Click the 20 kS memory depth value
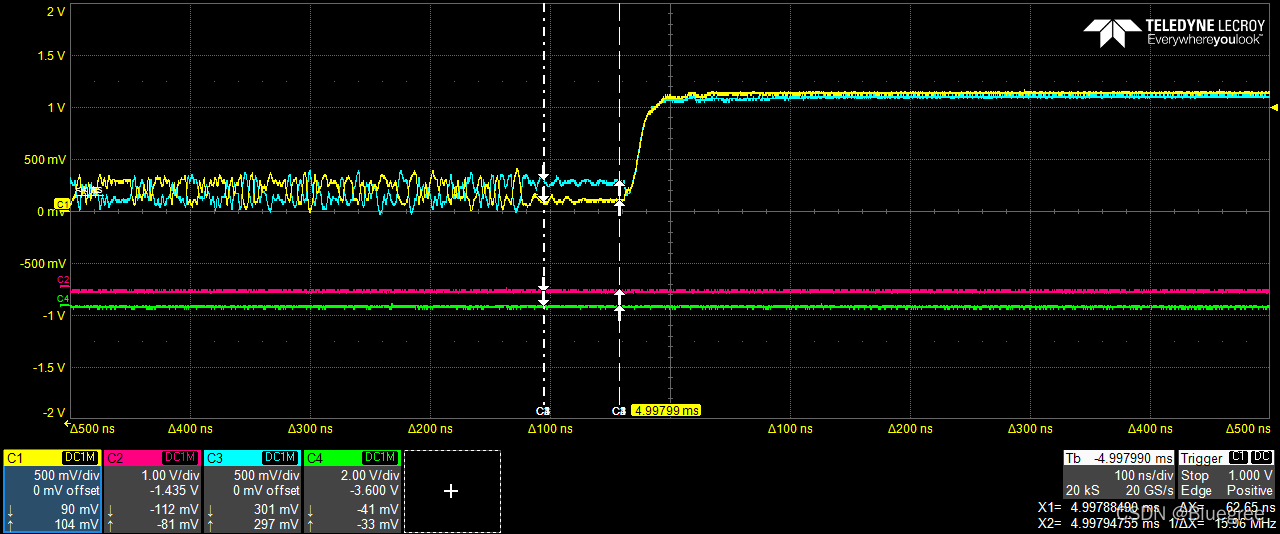The width and height of the screenshot is (1280, 534). tap(1083, 491)
